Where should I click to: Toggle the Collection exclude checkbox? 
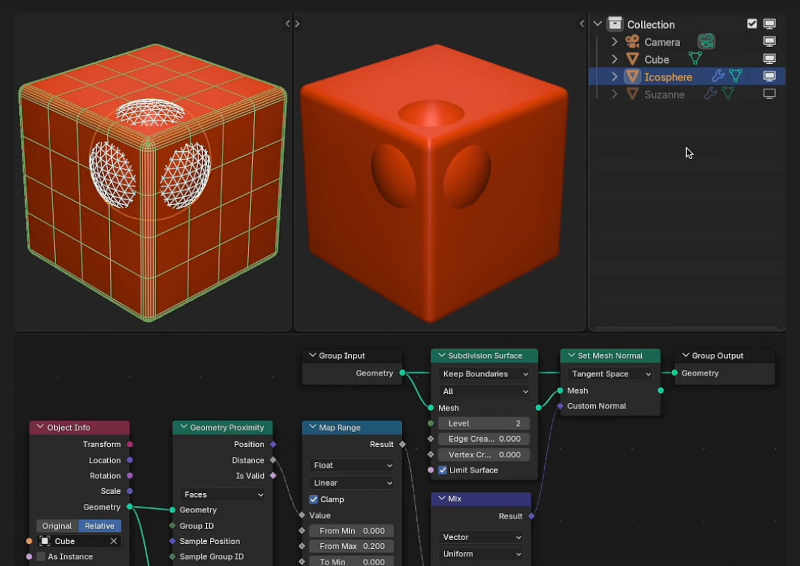[752, 23]
